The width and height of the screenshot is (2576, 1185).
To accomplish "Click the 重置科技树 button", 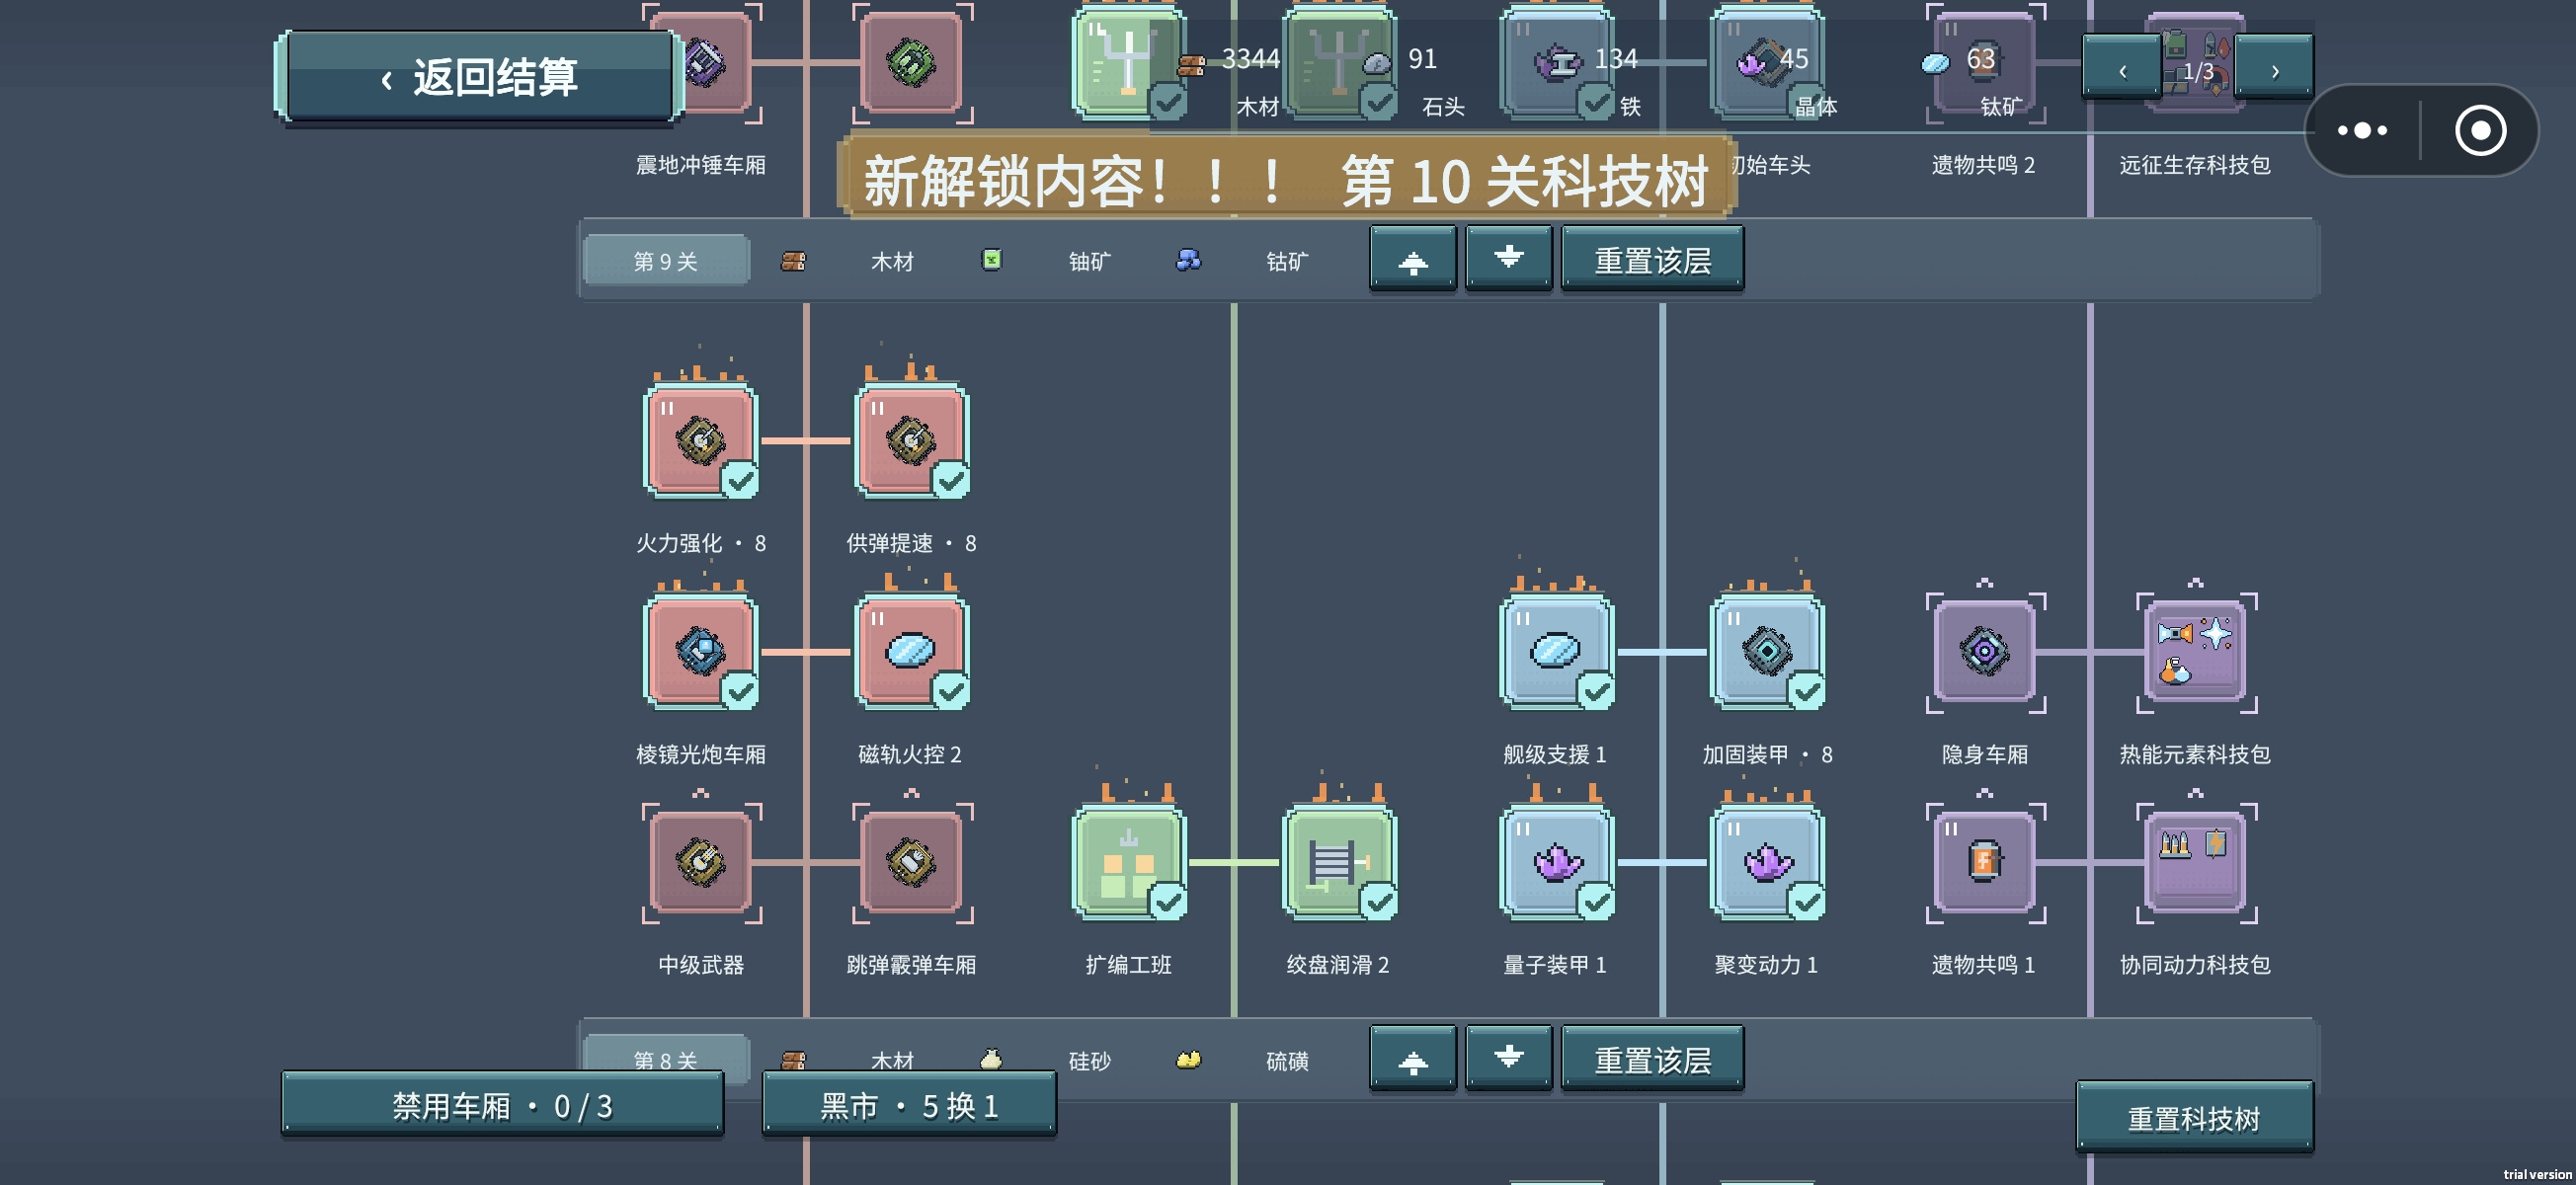I will pyautogui.click(x=2194, y=1118).
